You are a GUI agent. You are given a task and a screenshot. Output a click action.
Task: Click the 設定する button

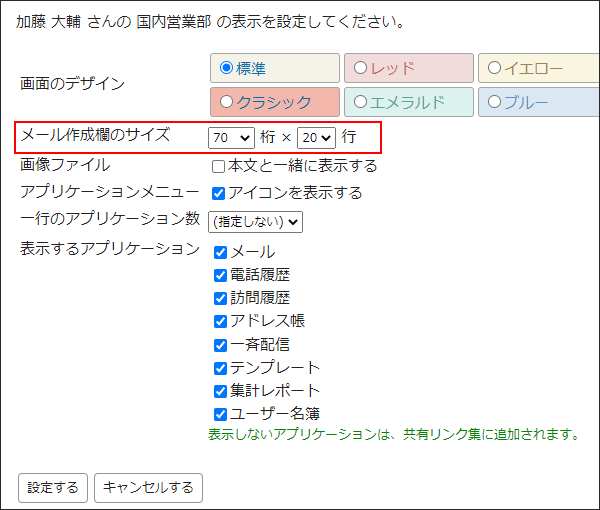click(x=53, y=488)
